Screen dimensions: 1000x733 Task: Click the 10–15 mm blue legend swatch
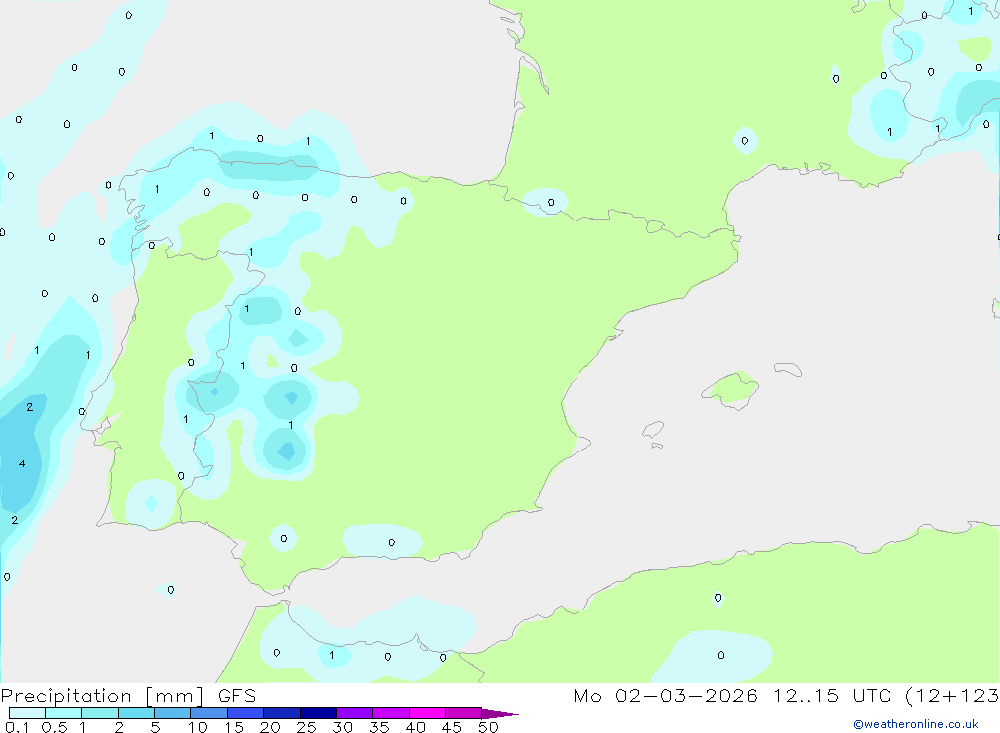[209, 713]
